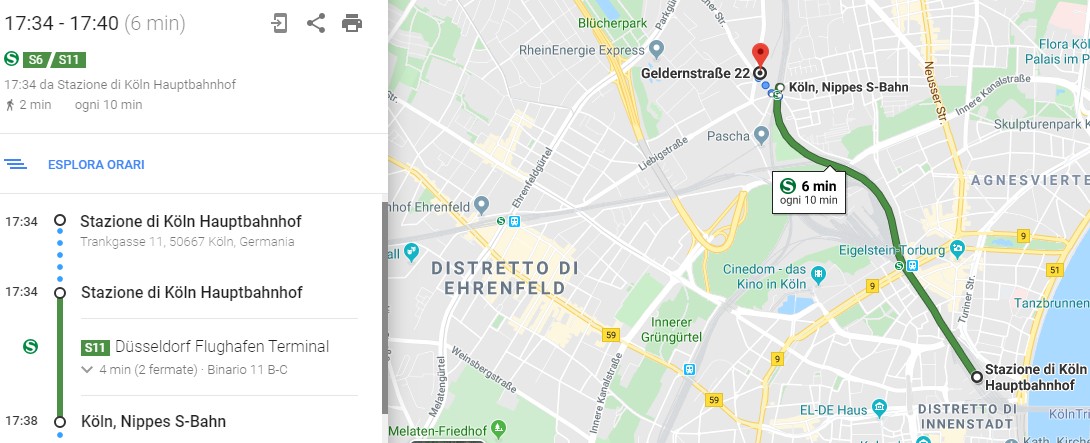Send directions to phone icon

279,24
